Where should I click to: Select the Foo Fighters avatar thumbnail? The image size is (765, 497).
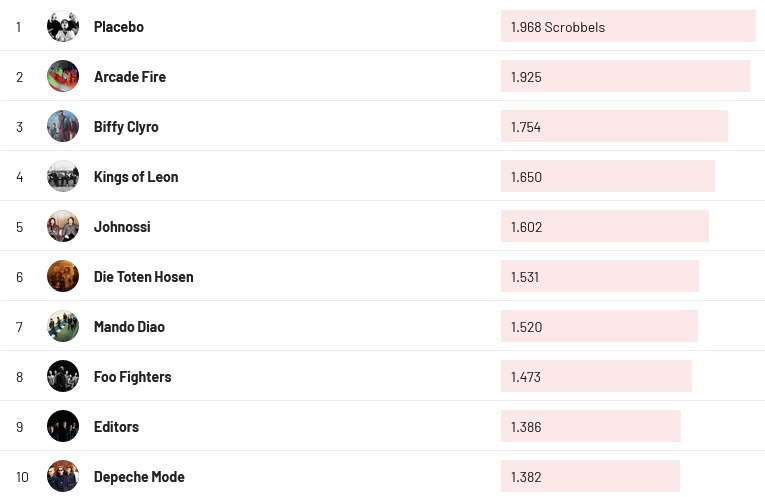click(63, 377)
